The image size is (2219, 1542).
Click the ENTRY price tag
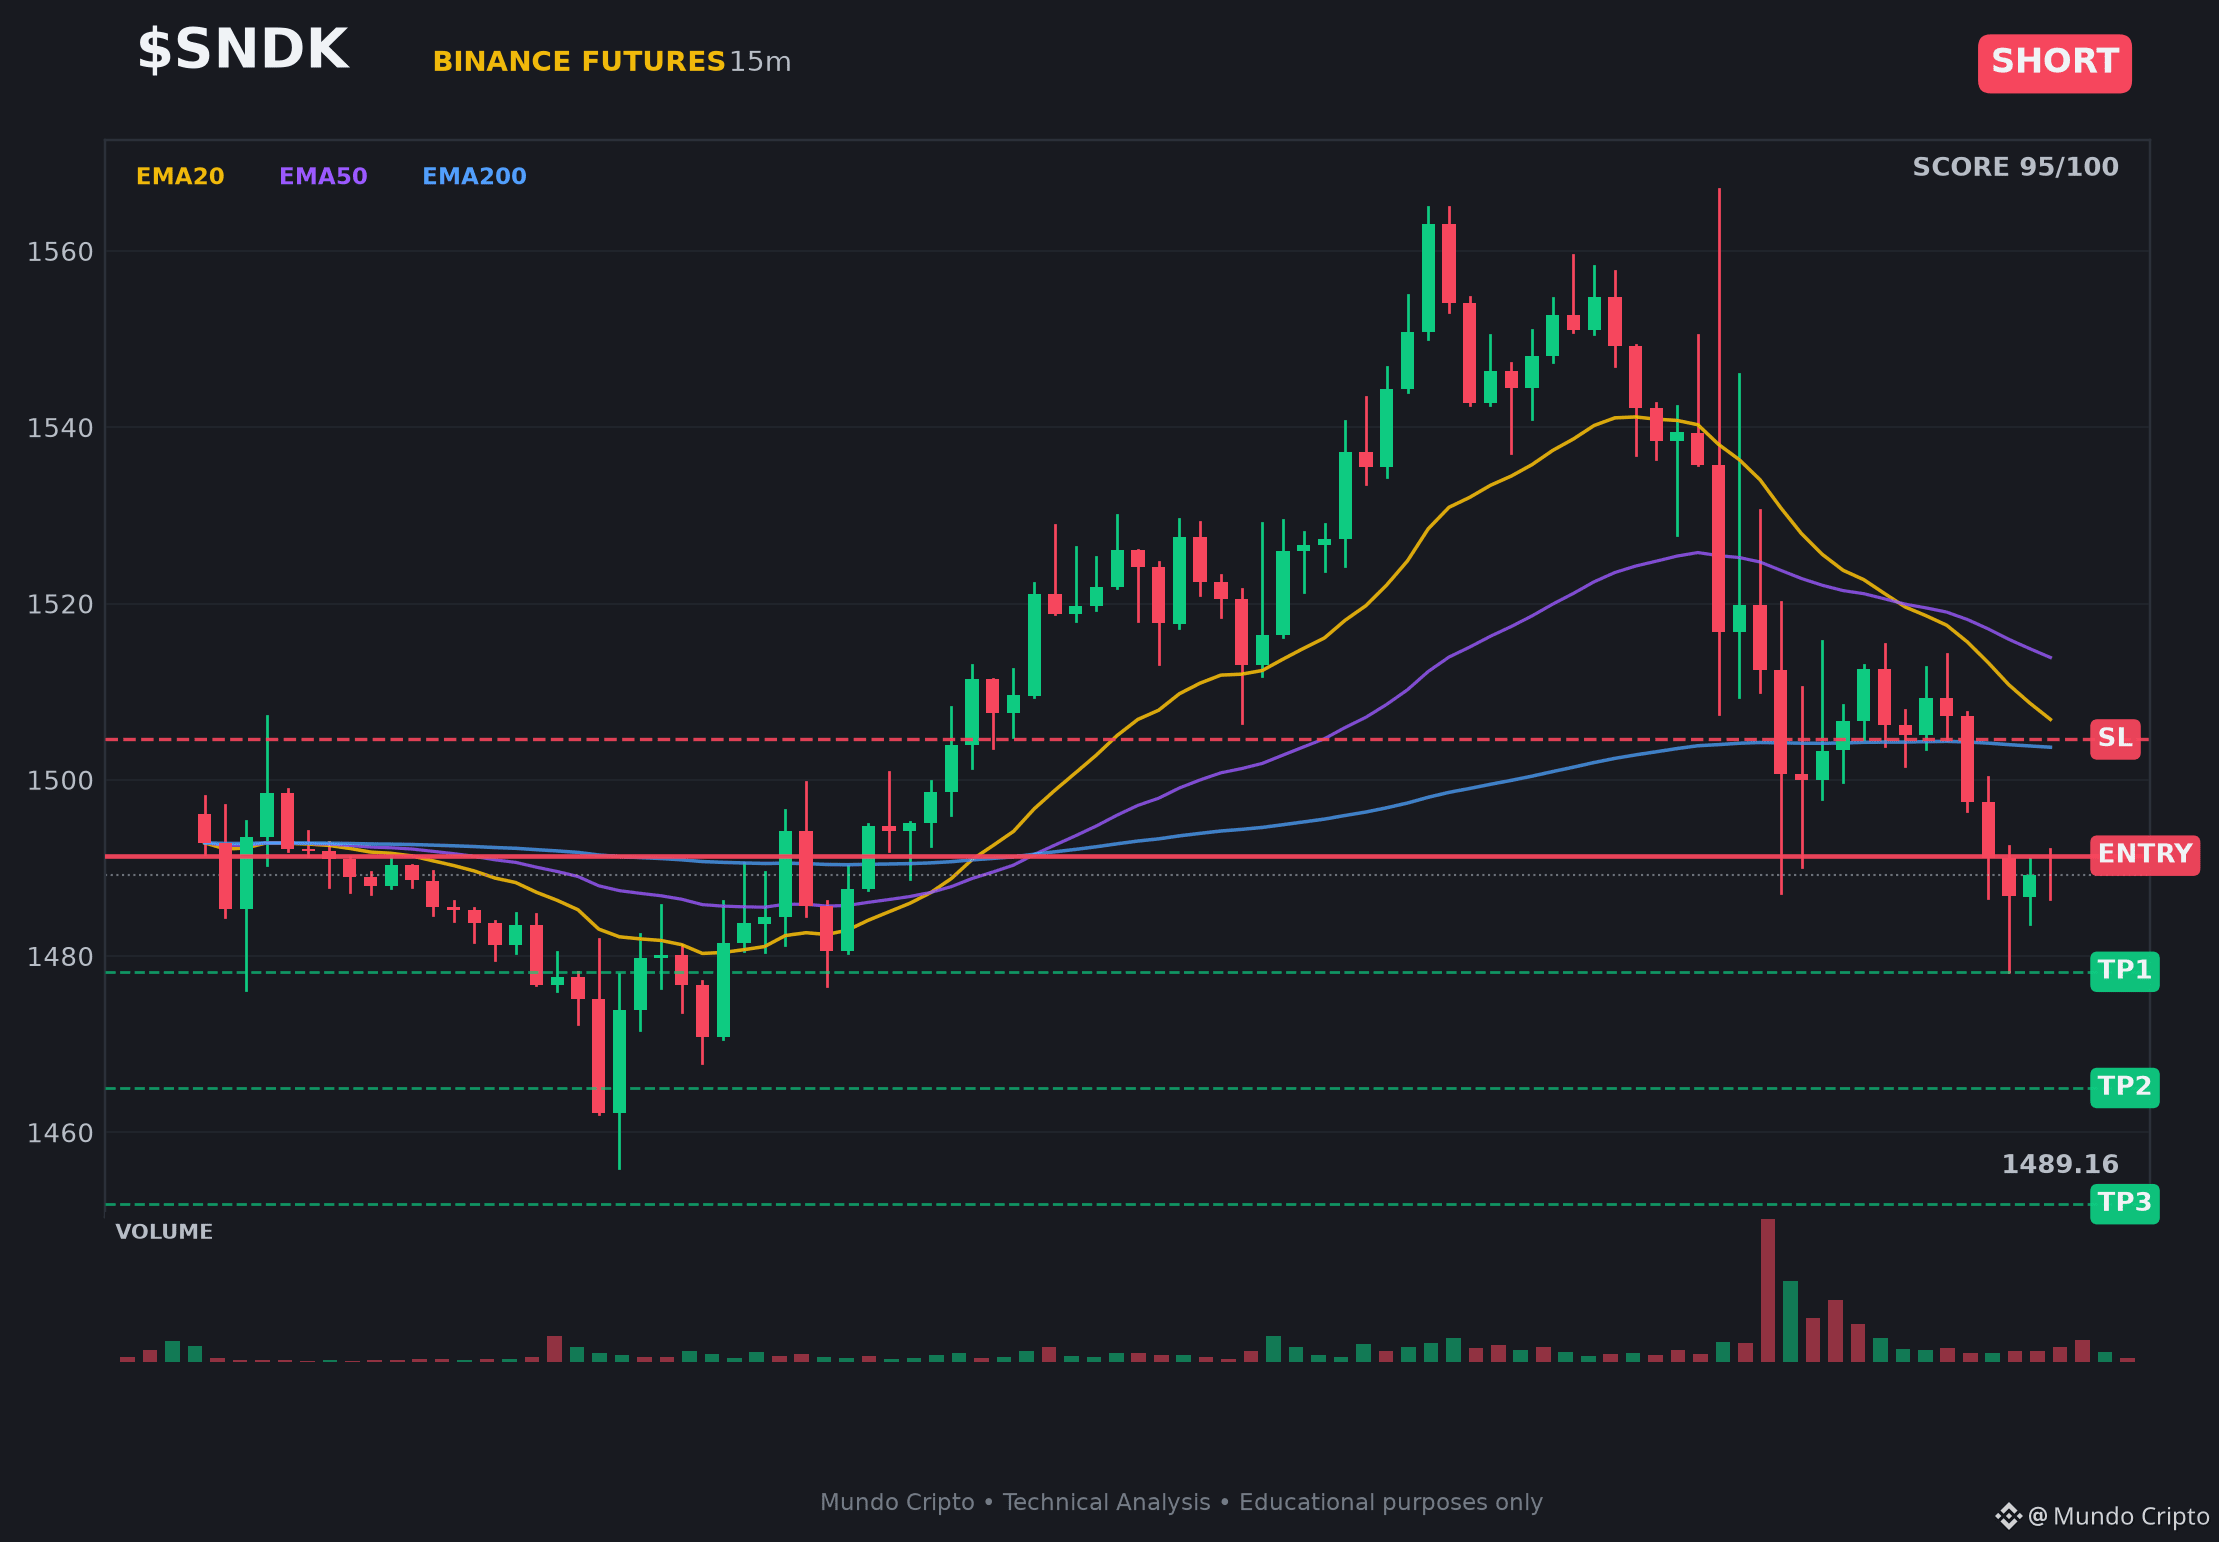tap(2144, 855)
